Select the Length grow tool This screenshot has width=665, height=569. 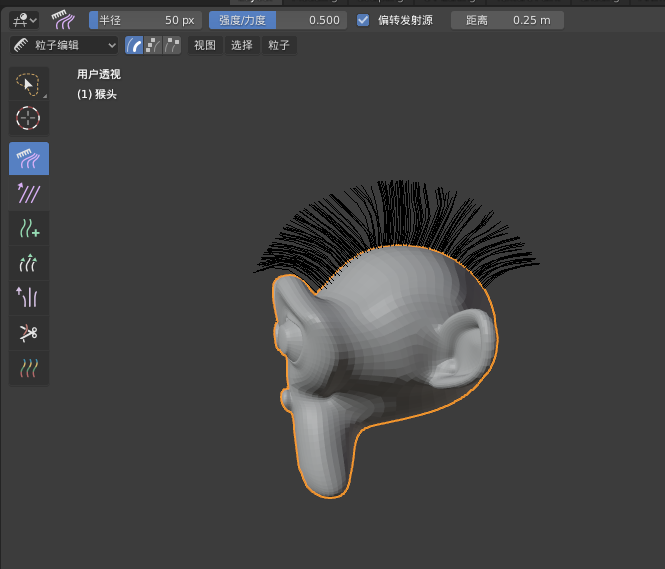(x=29, y=263)
